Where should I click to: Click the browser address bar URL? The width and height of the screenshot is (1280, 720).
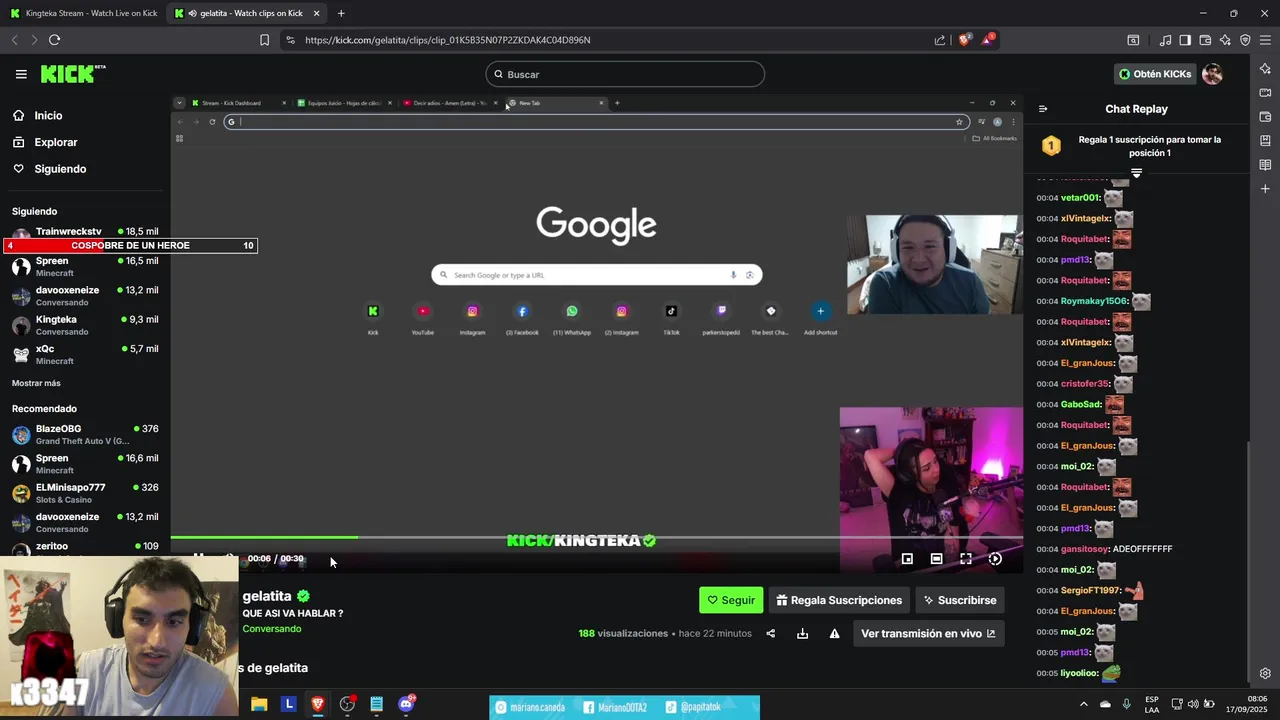tap(448, 40)
